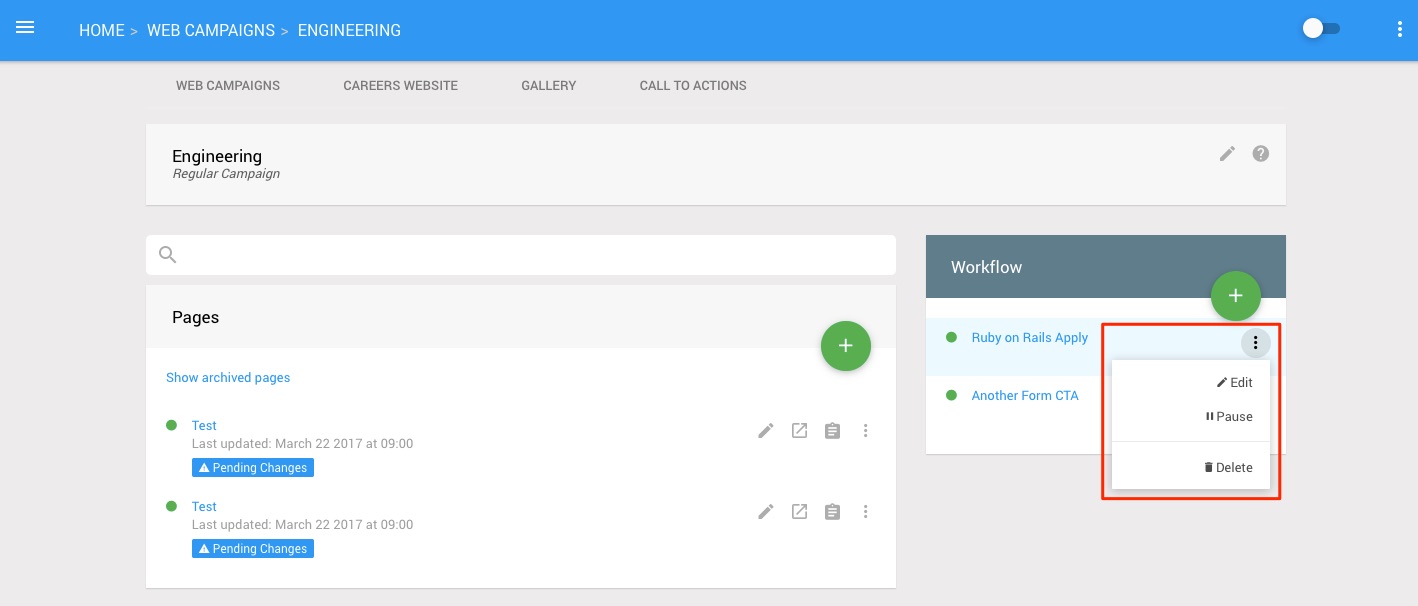Click the clipboard icon for second Test page
Viewport: 1418px width, 606px height.
coord(832,512)
